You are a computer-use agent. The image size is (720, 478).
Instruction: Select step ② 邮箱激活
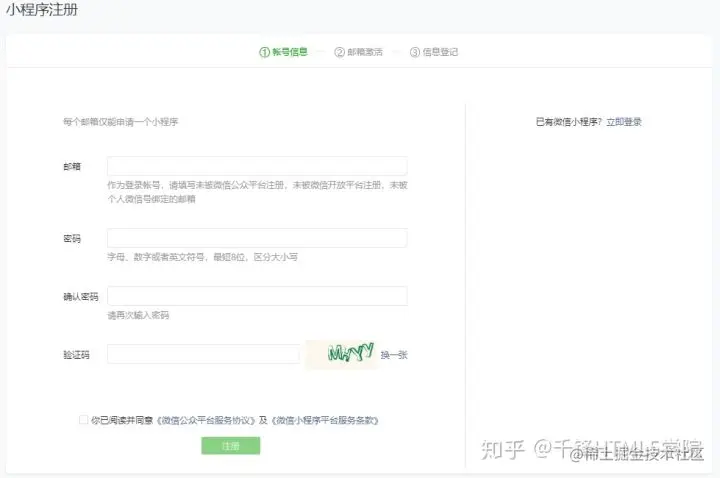359,52
